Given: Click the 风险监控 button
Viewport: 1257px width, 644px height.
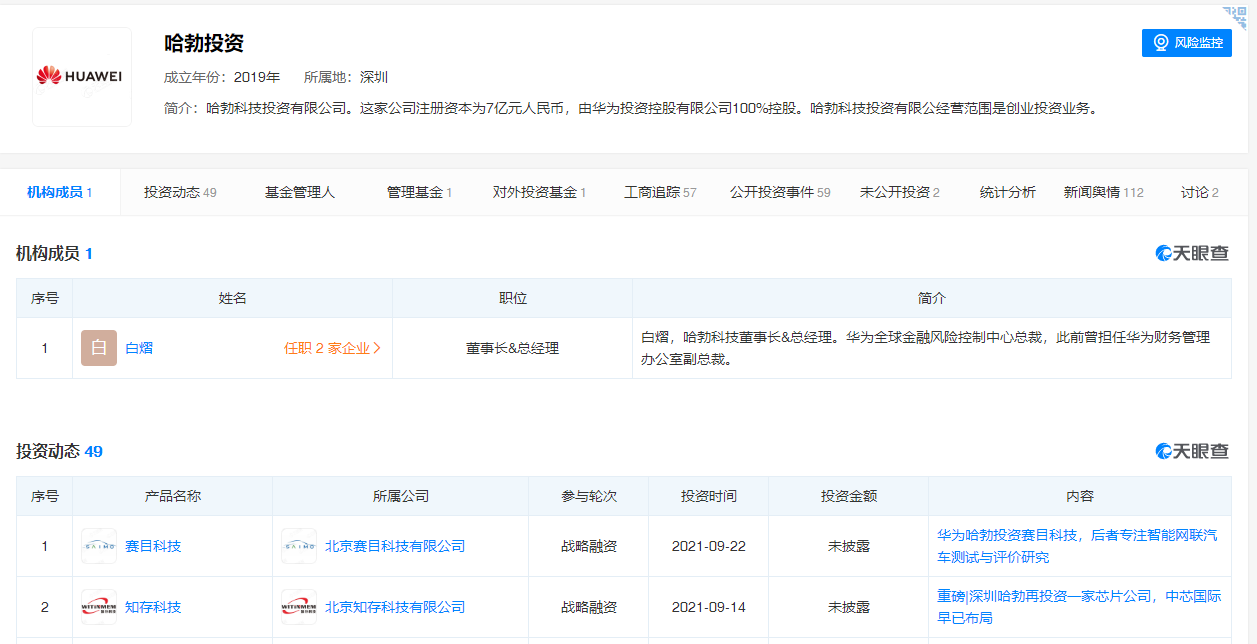Looking at the screenshot, I should (1187, 43).
